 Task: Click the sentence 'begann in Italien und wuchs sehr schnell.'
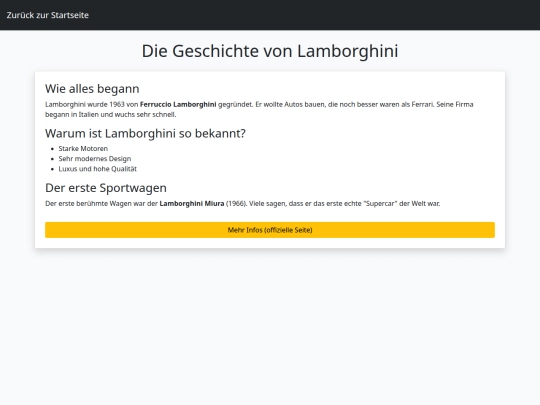(x=111, y=114)
